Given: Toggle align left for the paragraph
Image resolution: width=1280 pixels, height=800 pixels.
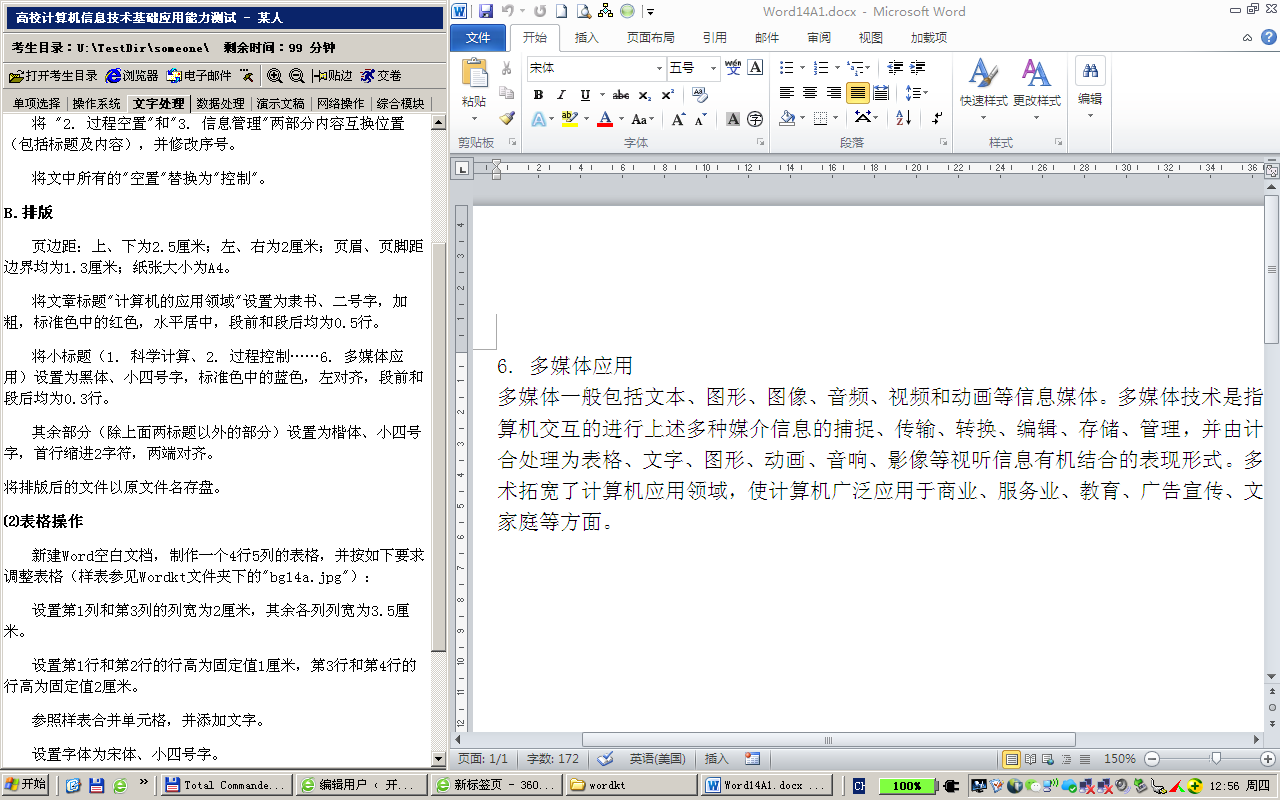Looking at the screenshot, I should pos(787,93).
